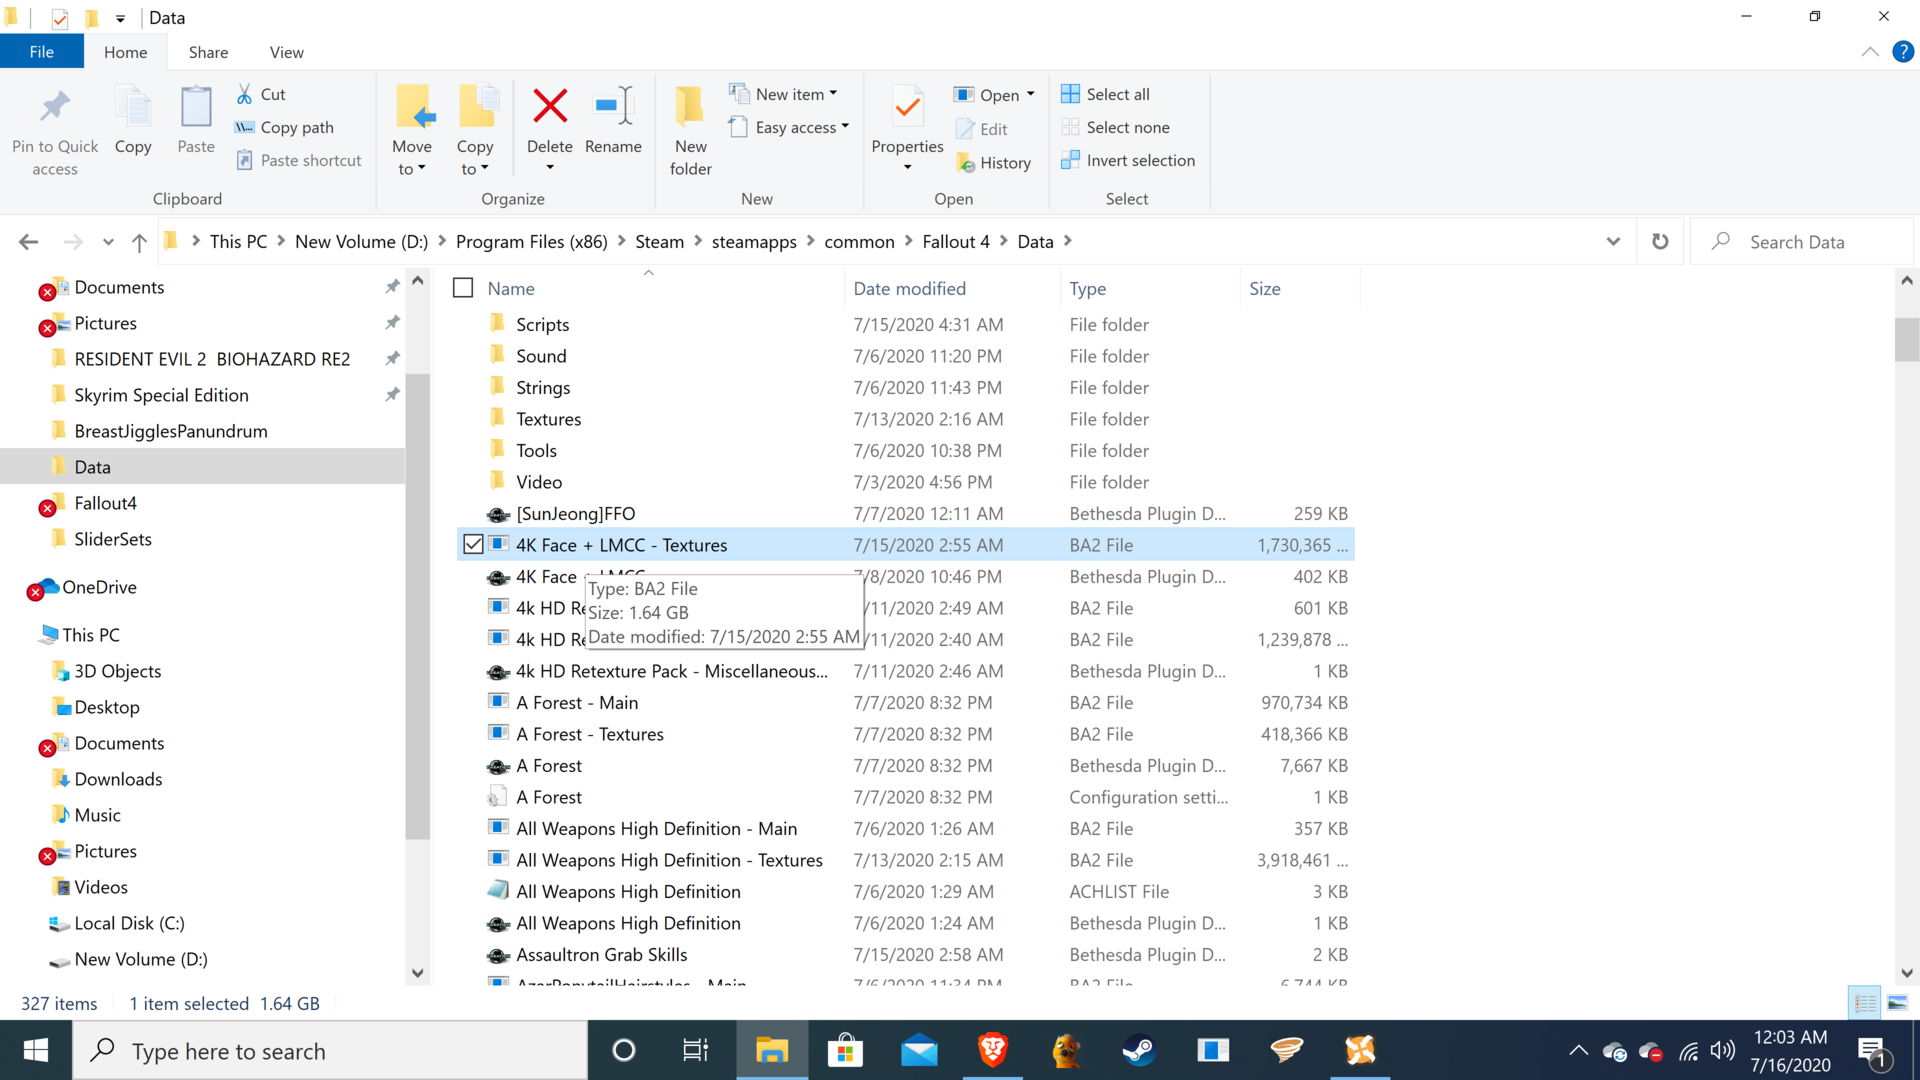The height and width of the screenshot is (1080, 1920).
Task: Open Properties via checkmark icon
Action: (907, 107)
